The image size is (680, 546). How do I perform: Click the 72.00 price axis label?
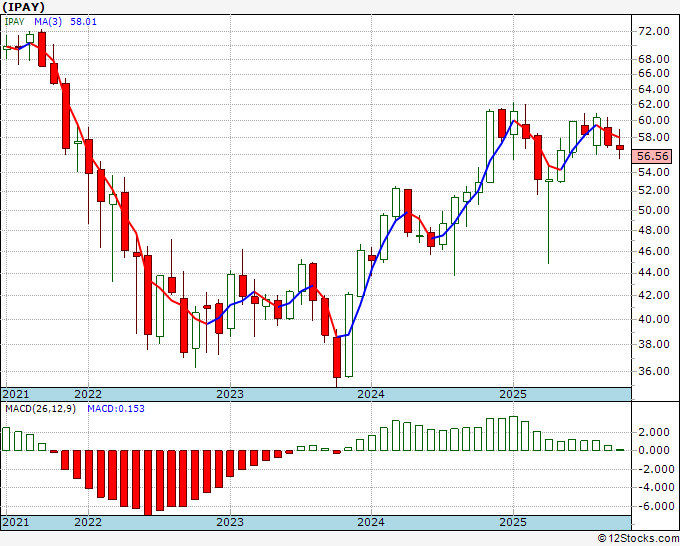point(654,31)
